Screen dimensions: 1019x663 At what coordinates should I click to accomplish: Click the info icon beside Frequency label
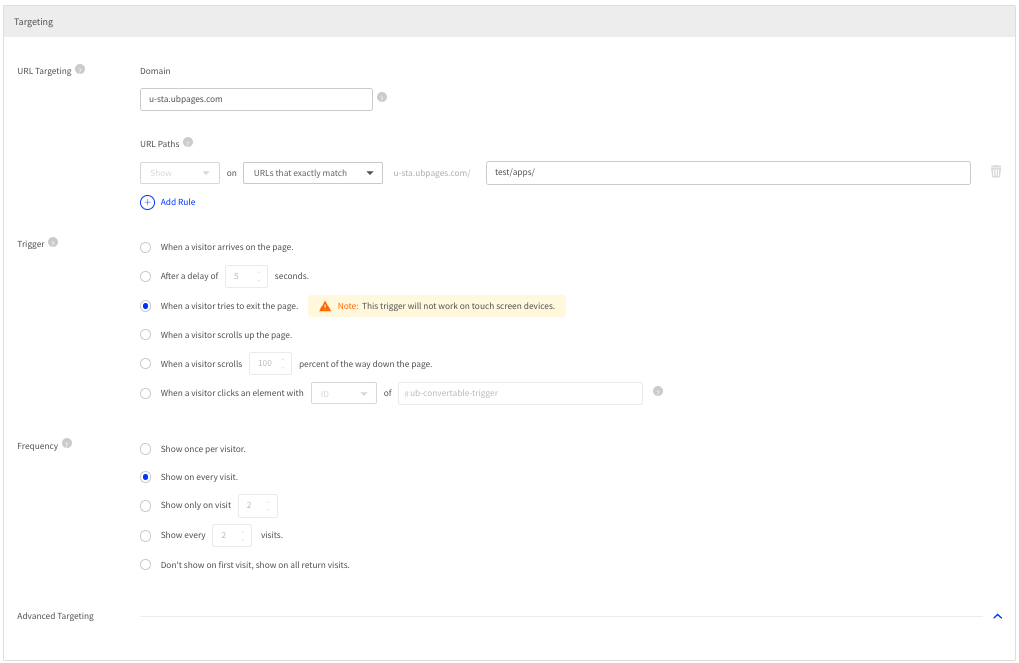click(x=67, y=444)
